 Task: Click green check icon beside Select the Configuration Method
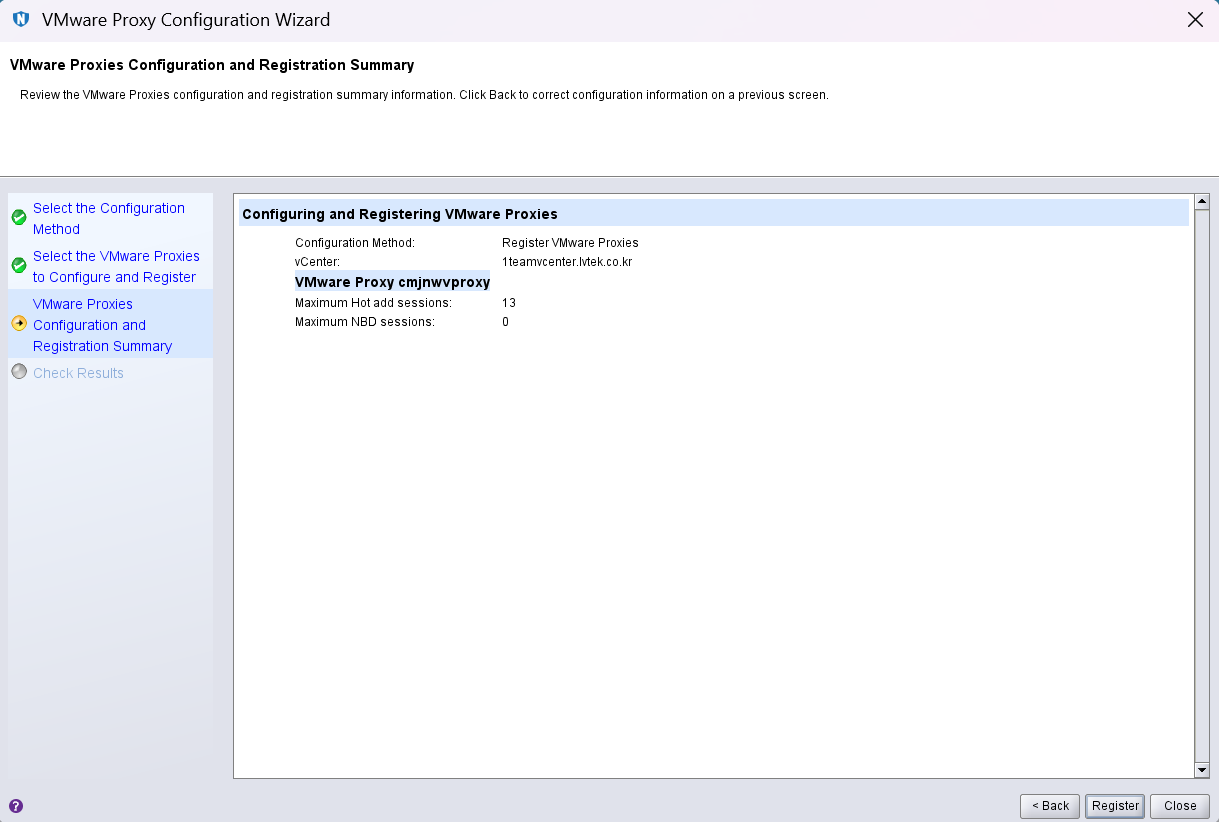coord(19,218)
